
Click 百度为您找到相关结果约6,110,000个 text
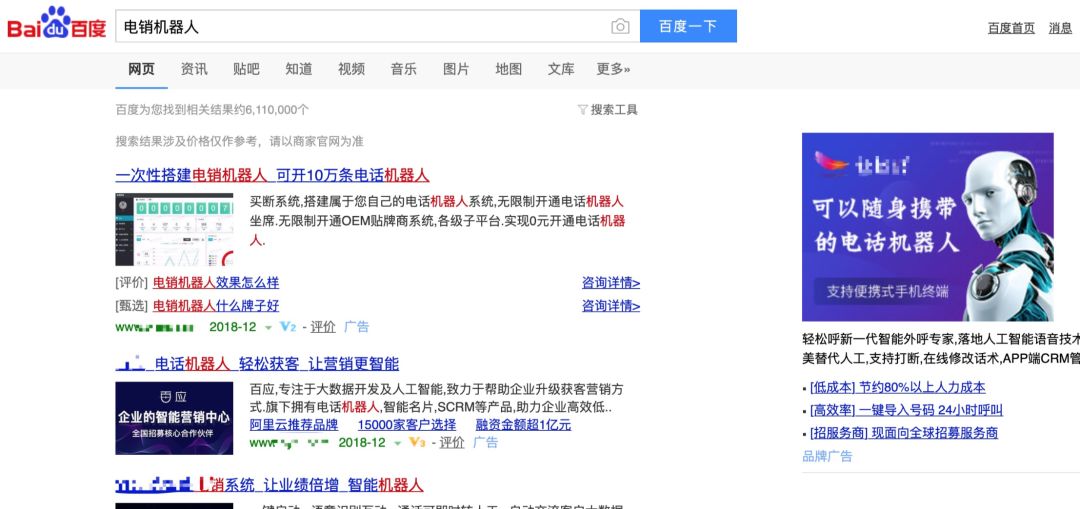(x=212, y=110)
